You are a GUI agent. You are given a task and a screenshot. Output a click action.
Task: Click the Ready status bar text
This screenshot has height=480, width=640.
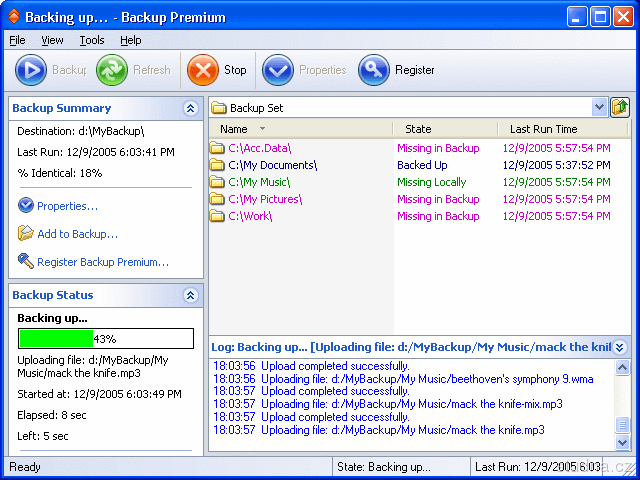25,467
